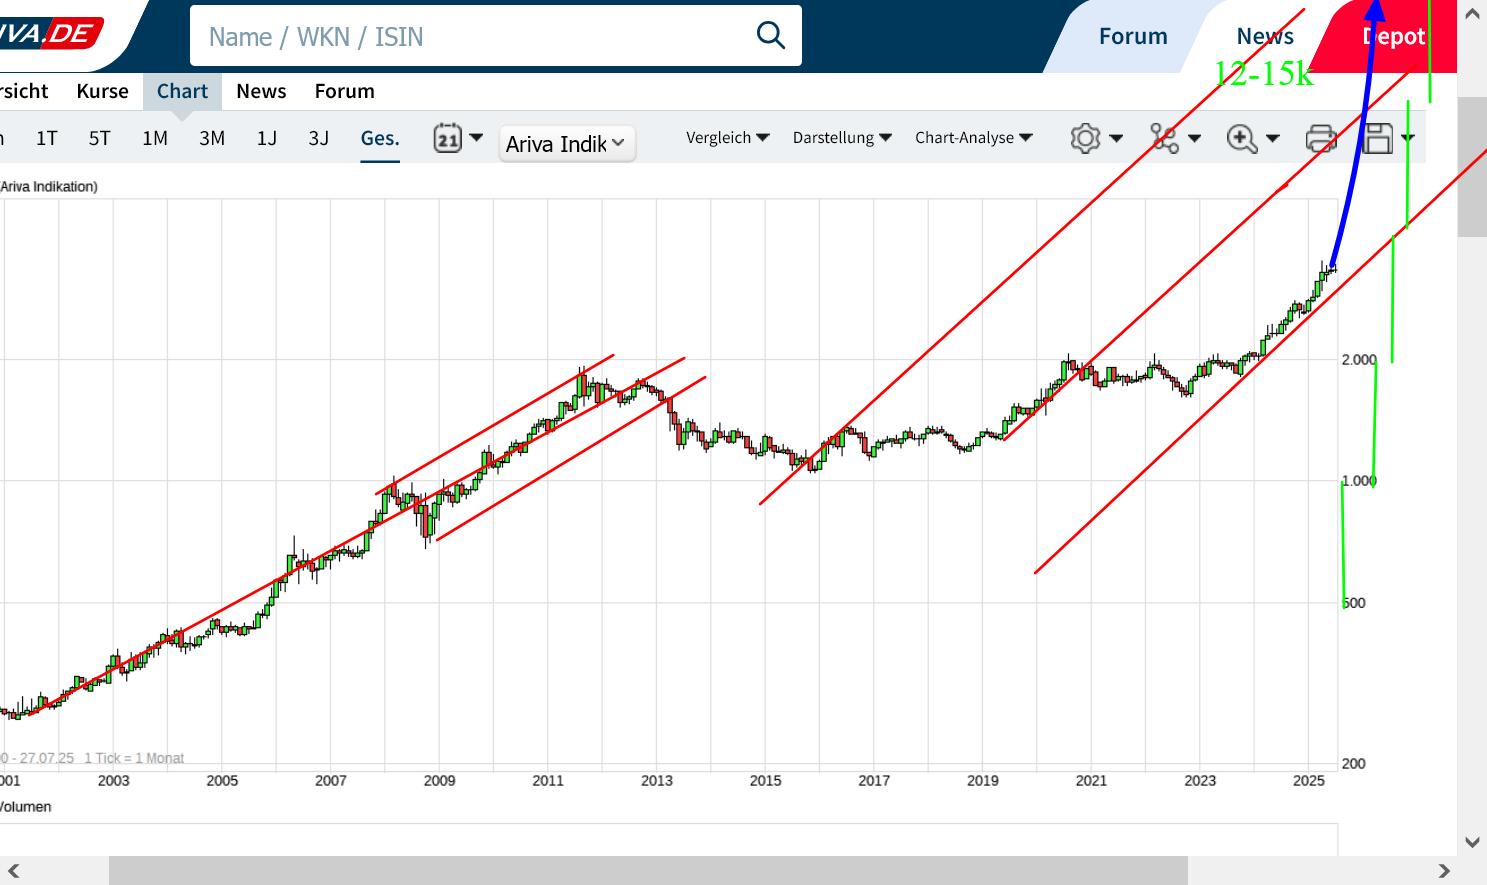Select the 3M time range
The width and height of the screenshot is (1487, 885).
click(212, 138)
